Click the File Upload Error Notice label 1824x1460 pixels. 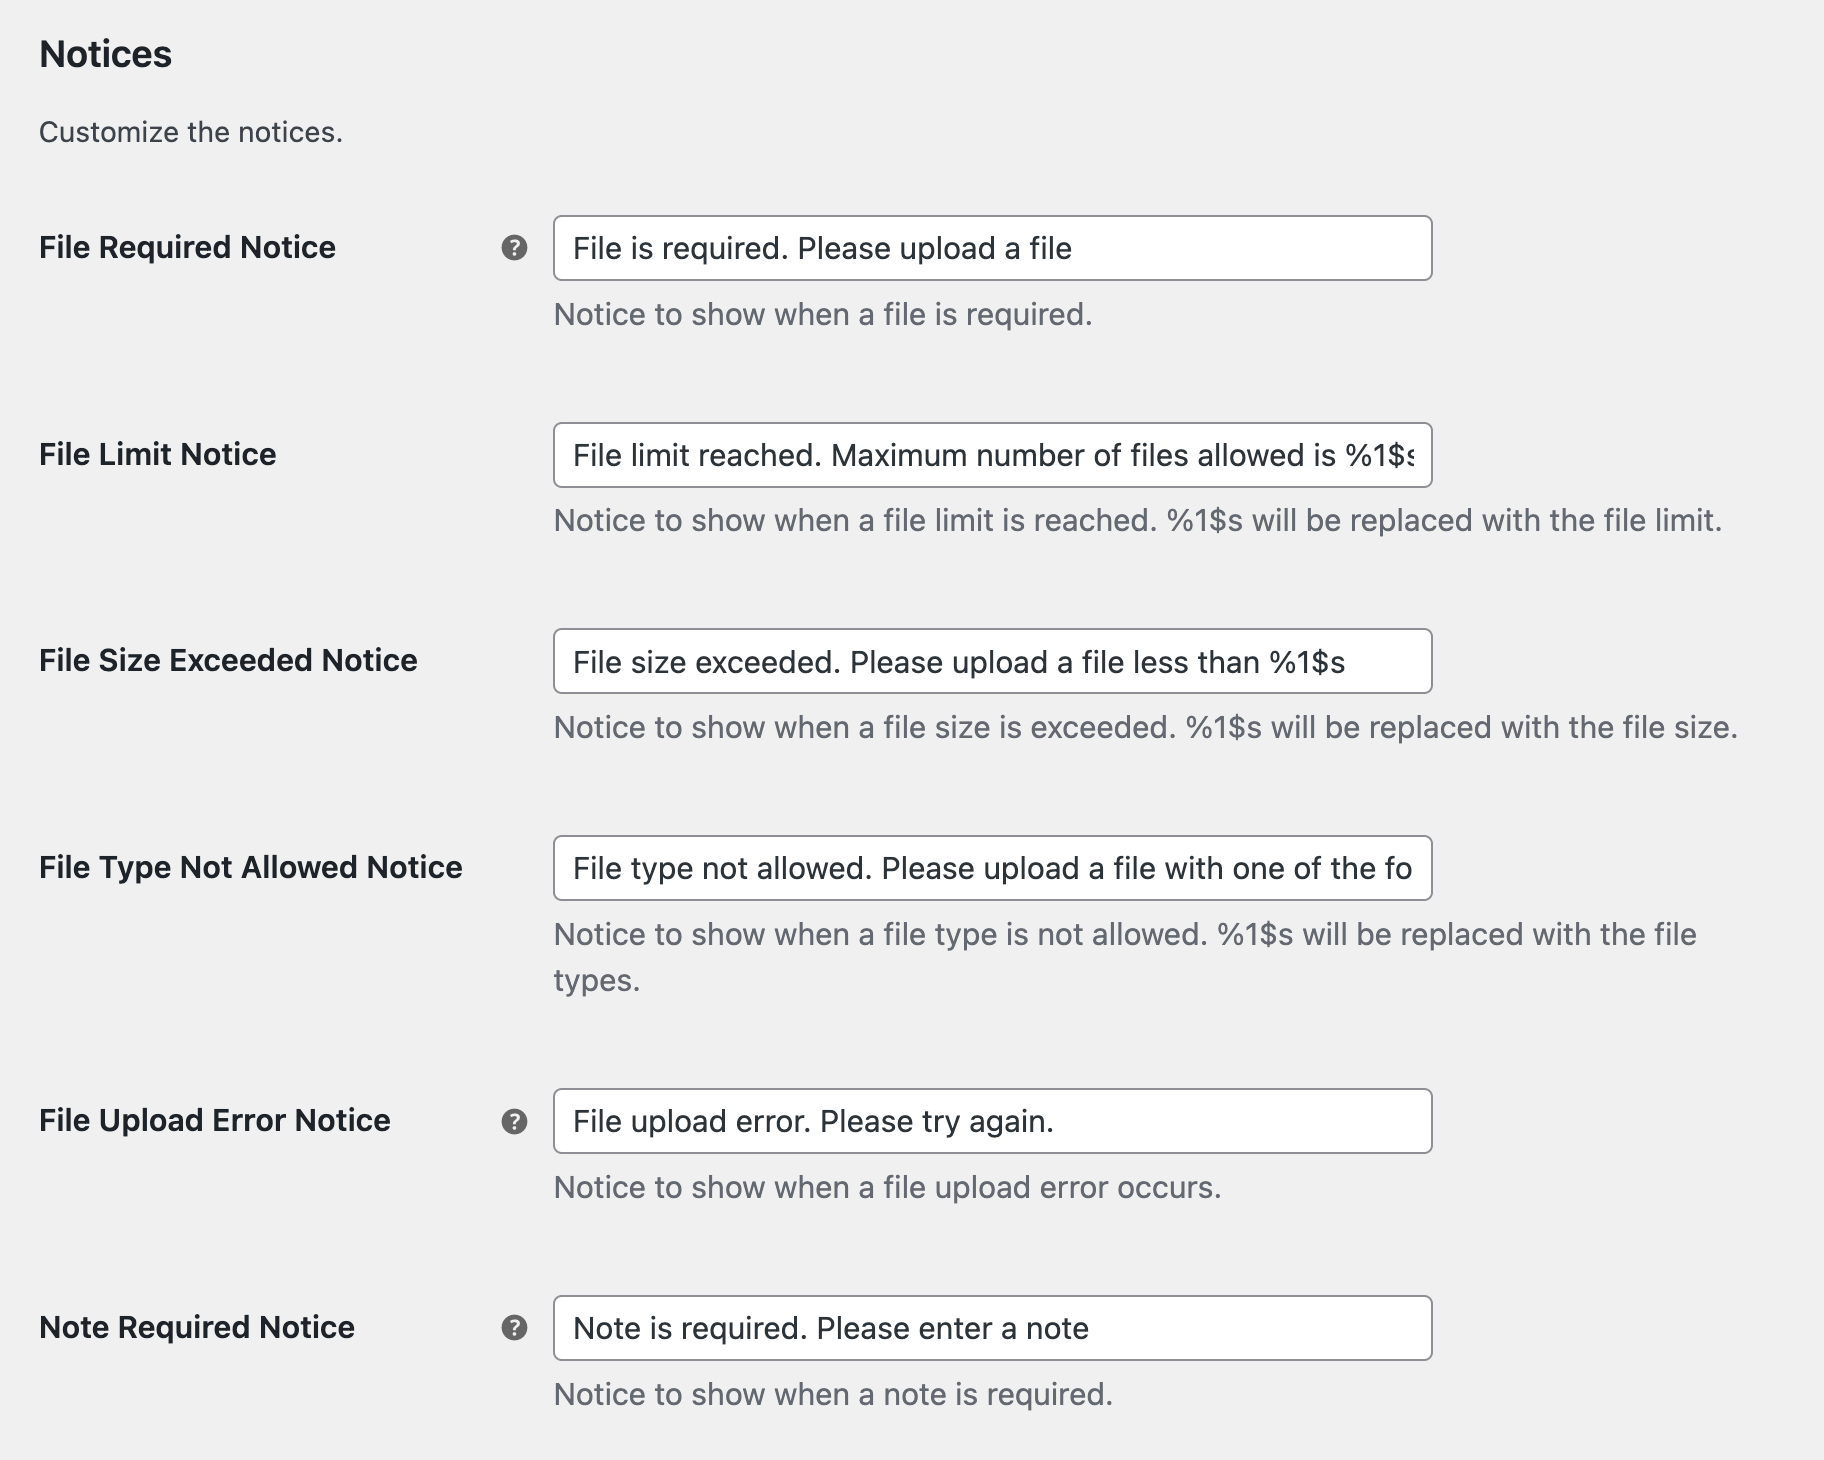click(x=214, y=1120)
